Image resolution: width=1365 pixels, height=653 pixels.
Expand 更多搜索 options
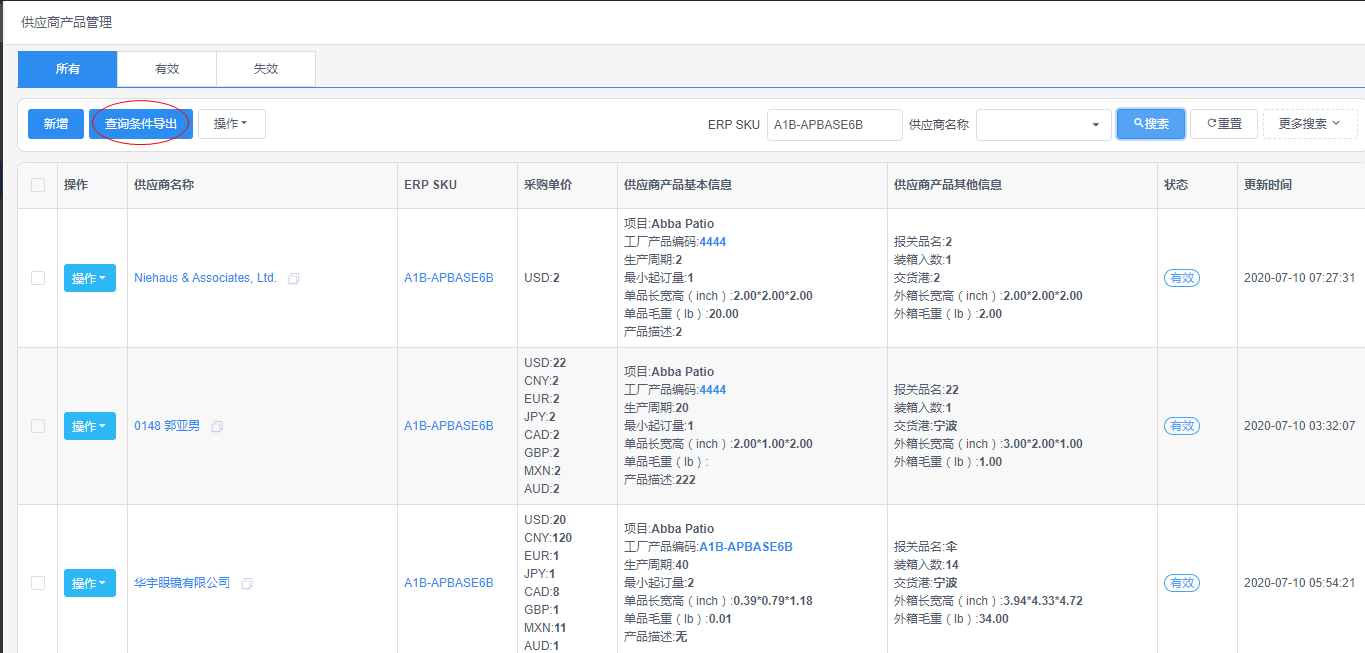point(1310,124)
